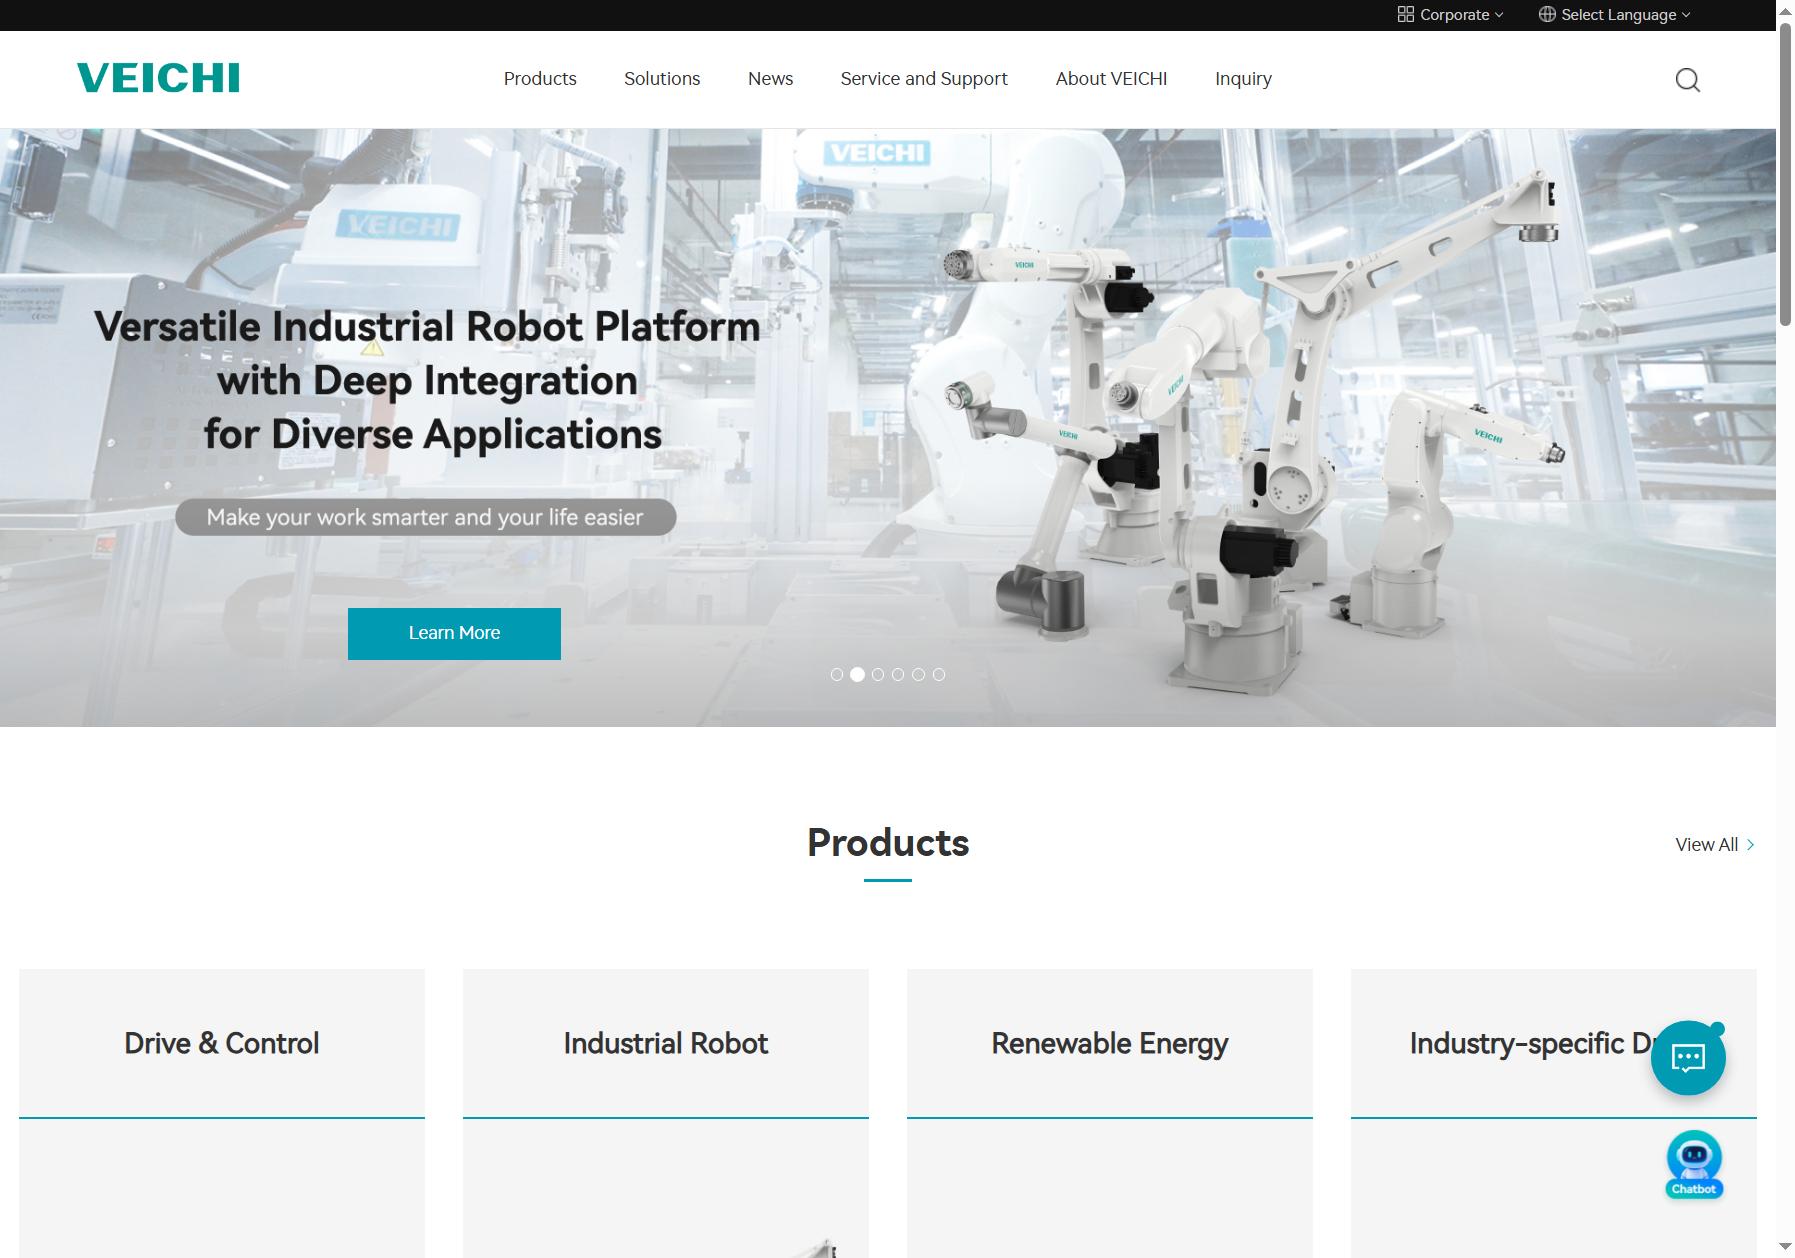Select the second carousel slide dot

[x=857, y=675]
